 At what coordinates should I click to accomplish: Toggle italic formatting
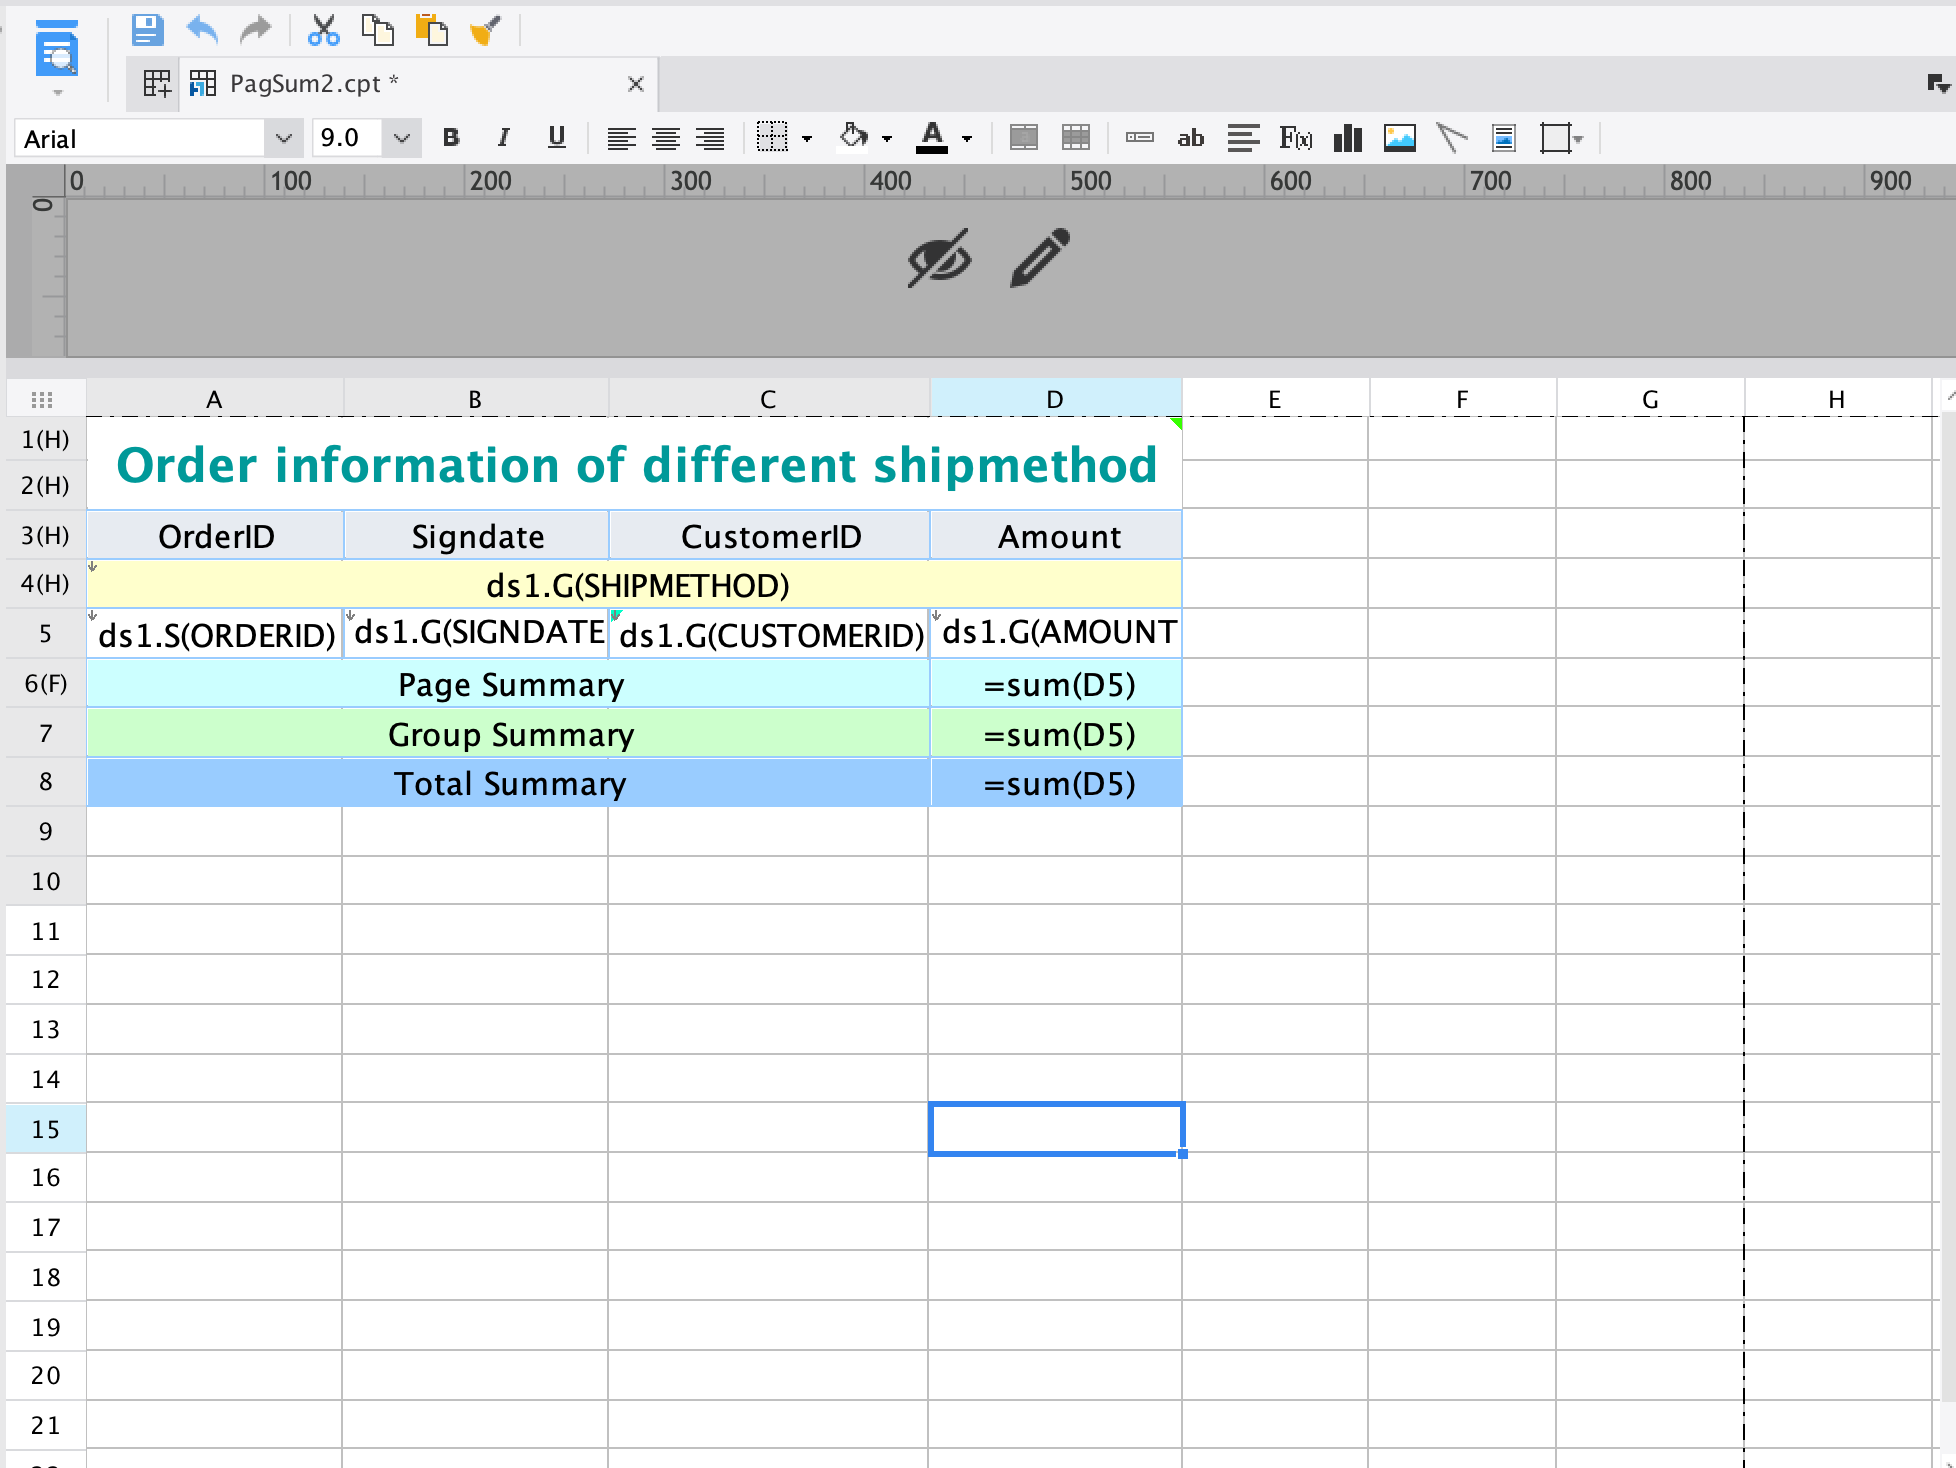[504, 138]
